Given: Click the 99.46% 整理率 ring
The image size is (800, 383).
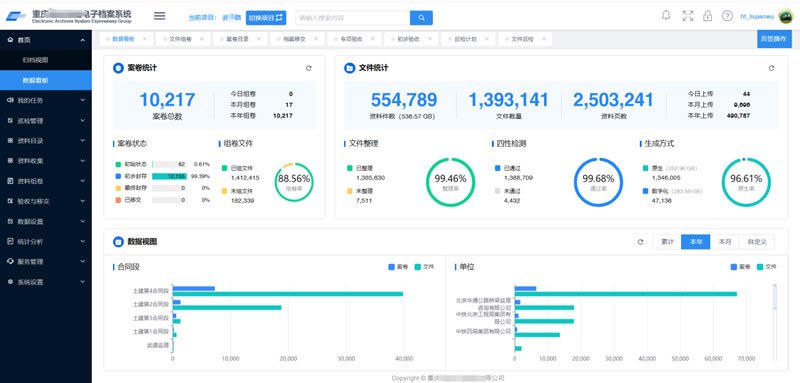Looking at the screenshot, I should [x=451, y=182].
